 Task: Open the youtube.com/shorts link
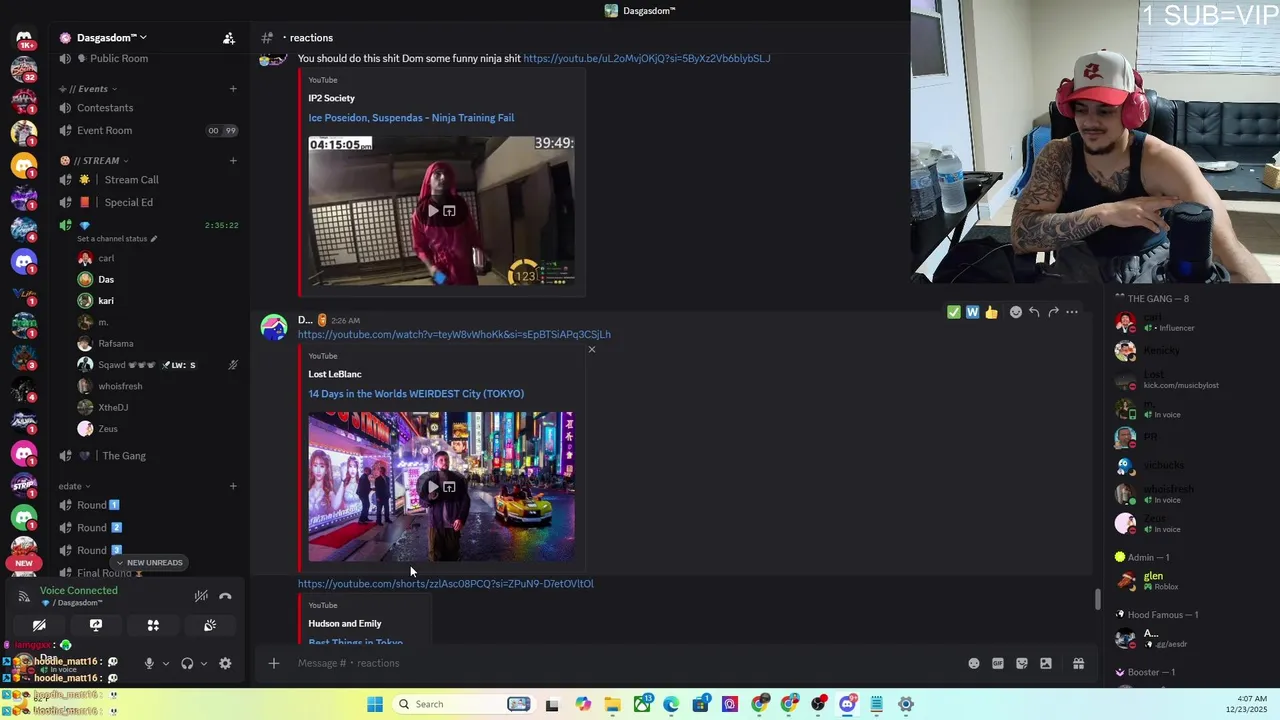pos(446,584)
